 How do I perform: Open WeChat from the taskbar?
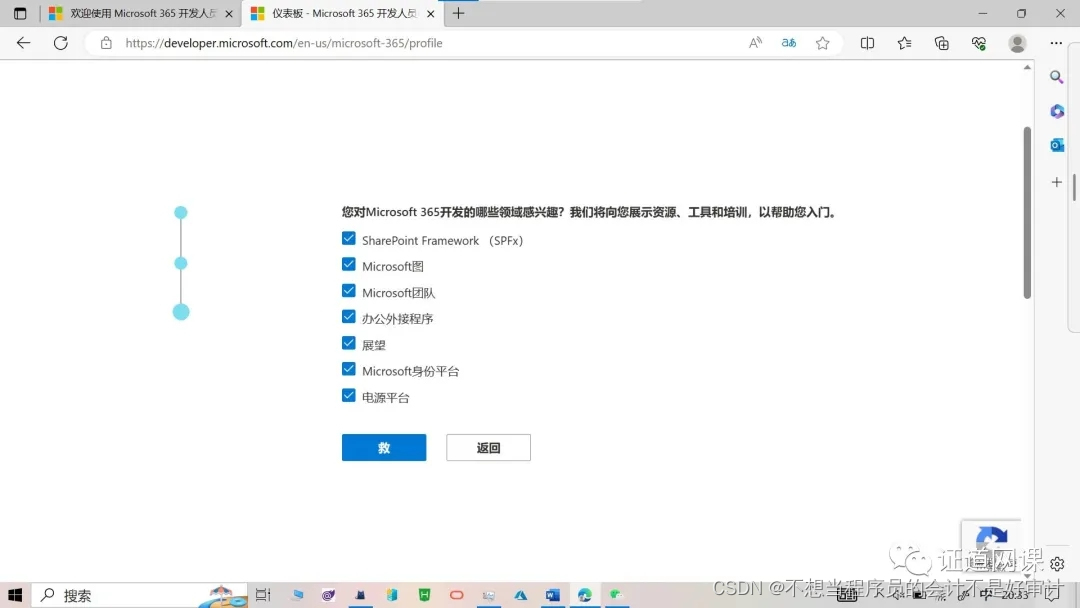click(x=616, y=595)
